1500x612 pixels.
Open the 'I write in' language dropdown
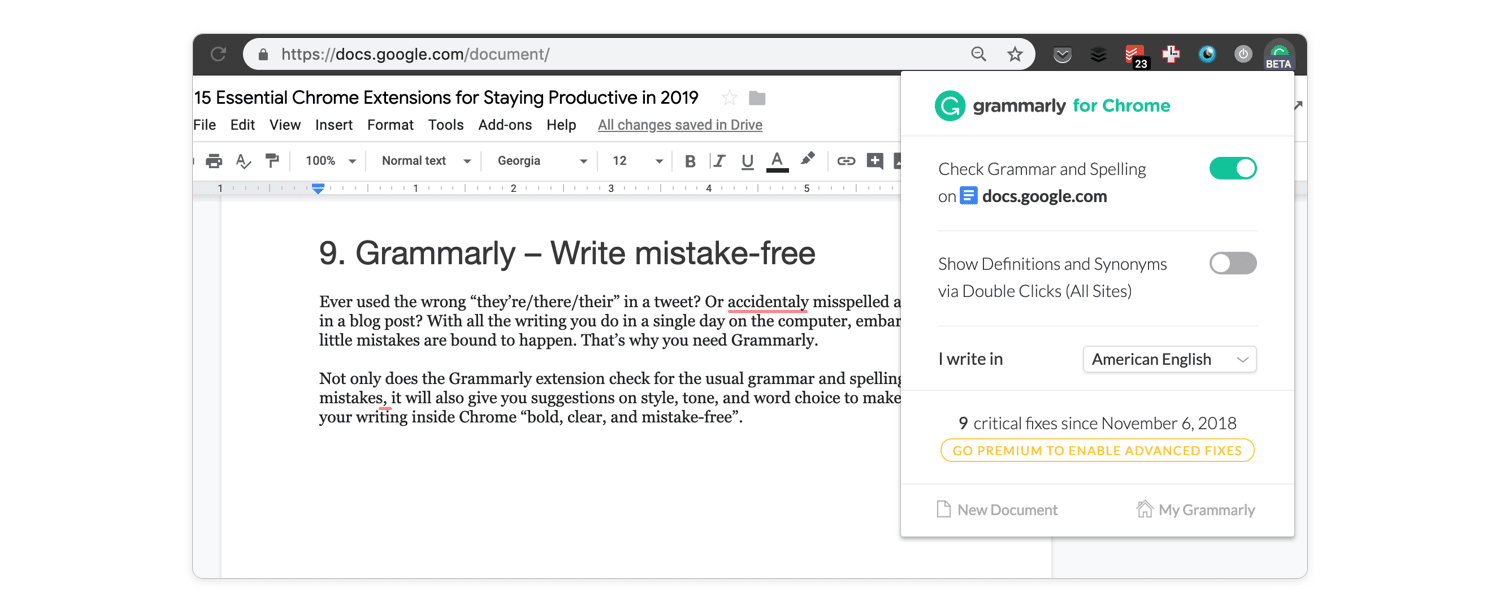pyautogui.click(x=1169, y=359)
